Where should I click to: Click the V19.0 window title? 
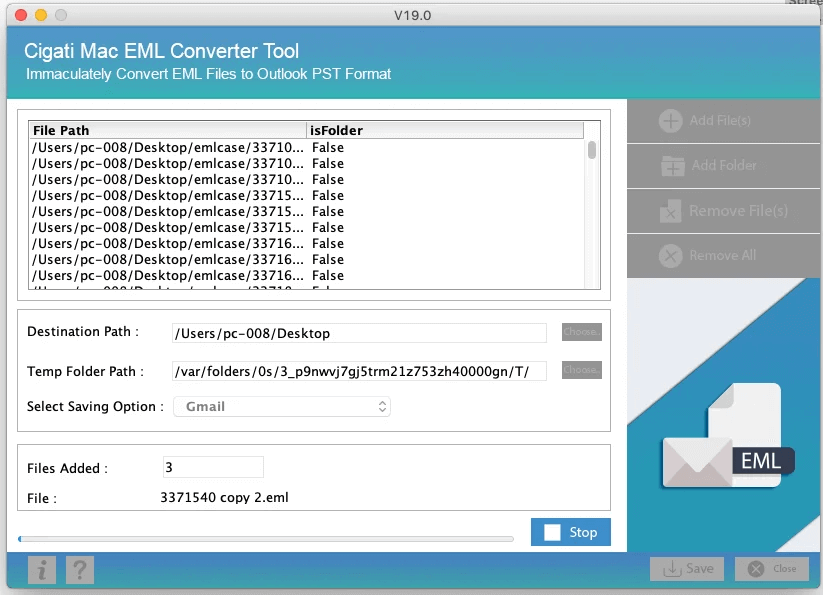[x=413, y=15]
